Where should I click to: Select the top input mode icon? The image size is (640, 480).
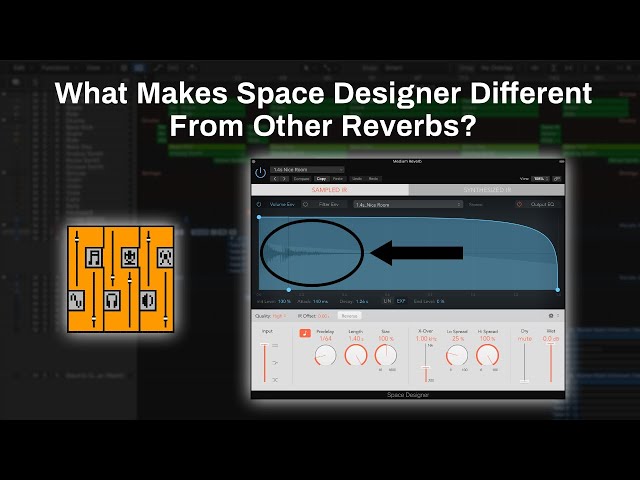point(275,346)
